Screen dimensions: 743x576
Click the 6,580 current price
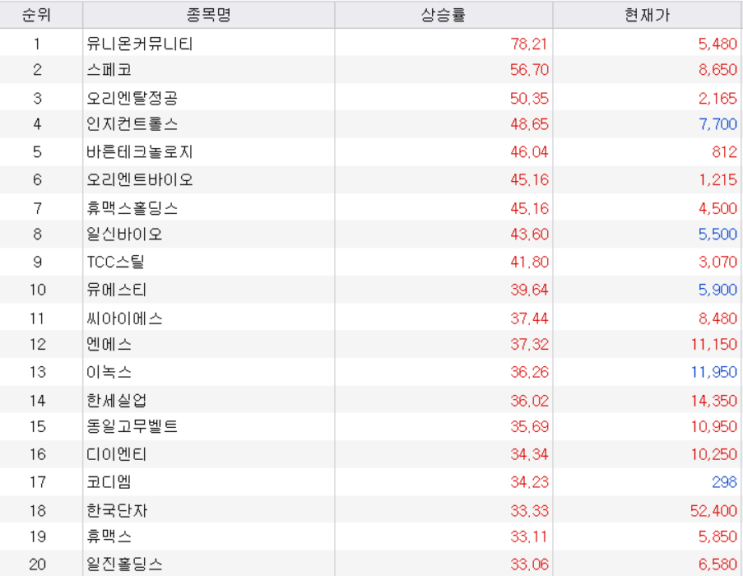[x=717, y=564]
